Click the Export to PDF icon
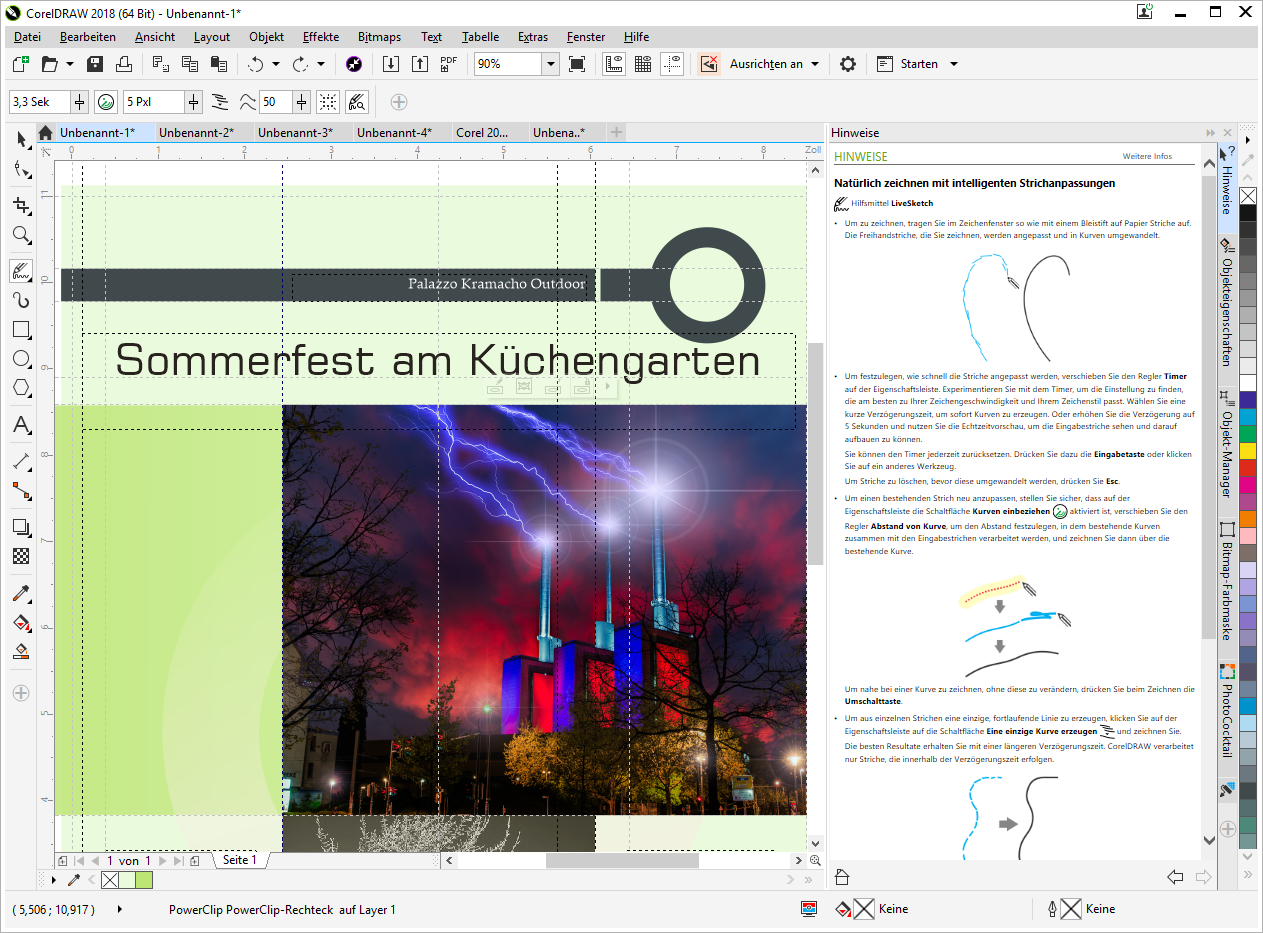1263x933 pixels. (449, 64)
